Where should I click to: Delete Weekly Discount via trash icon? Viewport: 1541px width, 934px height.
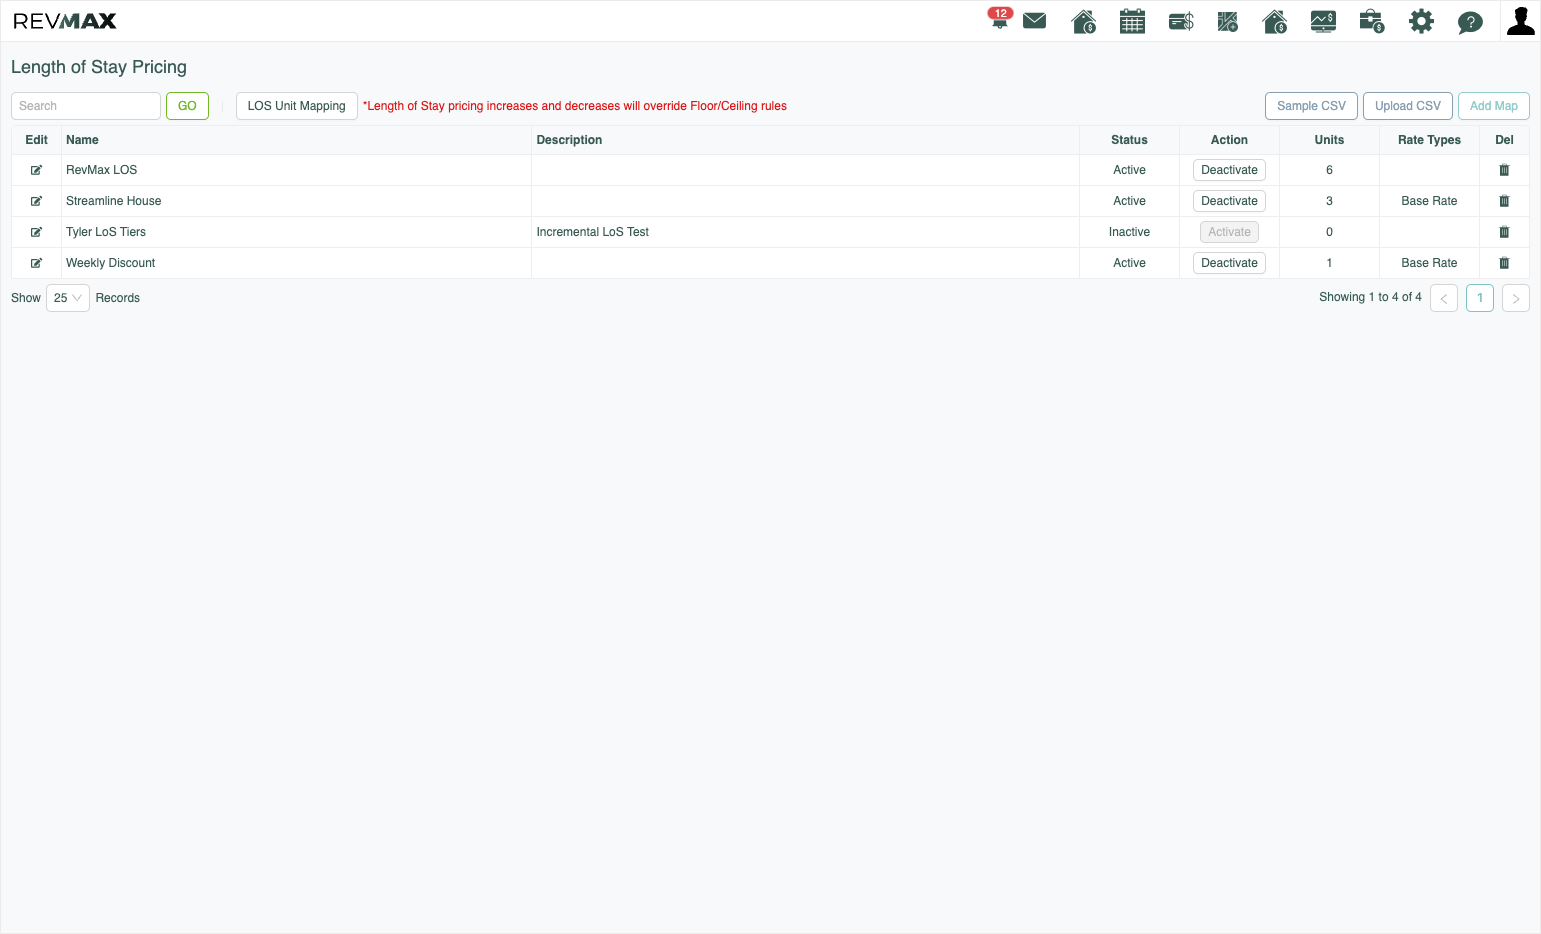tap(1504, 263)
